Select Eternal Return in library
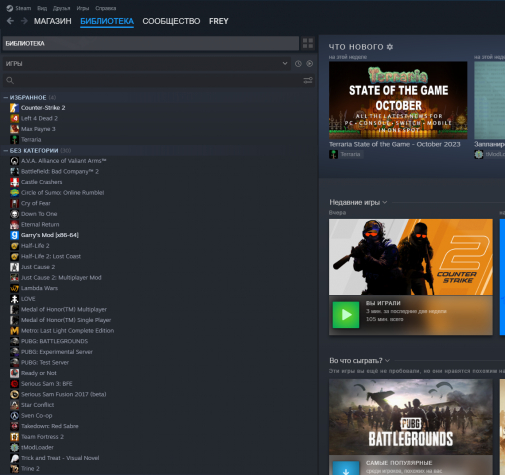This screenshot has width=505, height=475. (x=40, y=225)
